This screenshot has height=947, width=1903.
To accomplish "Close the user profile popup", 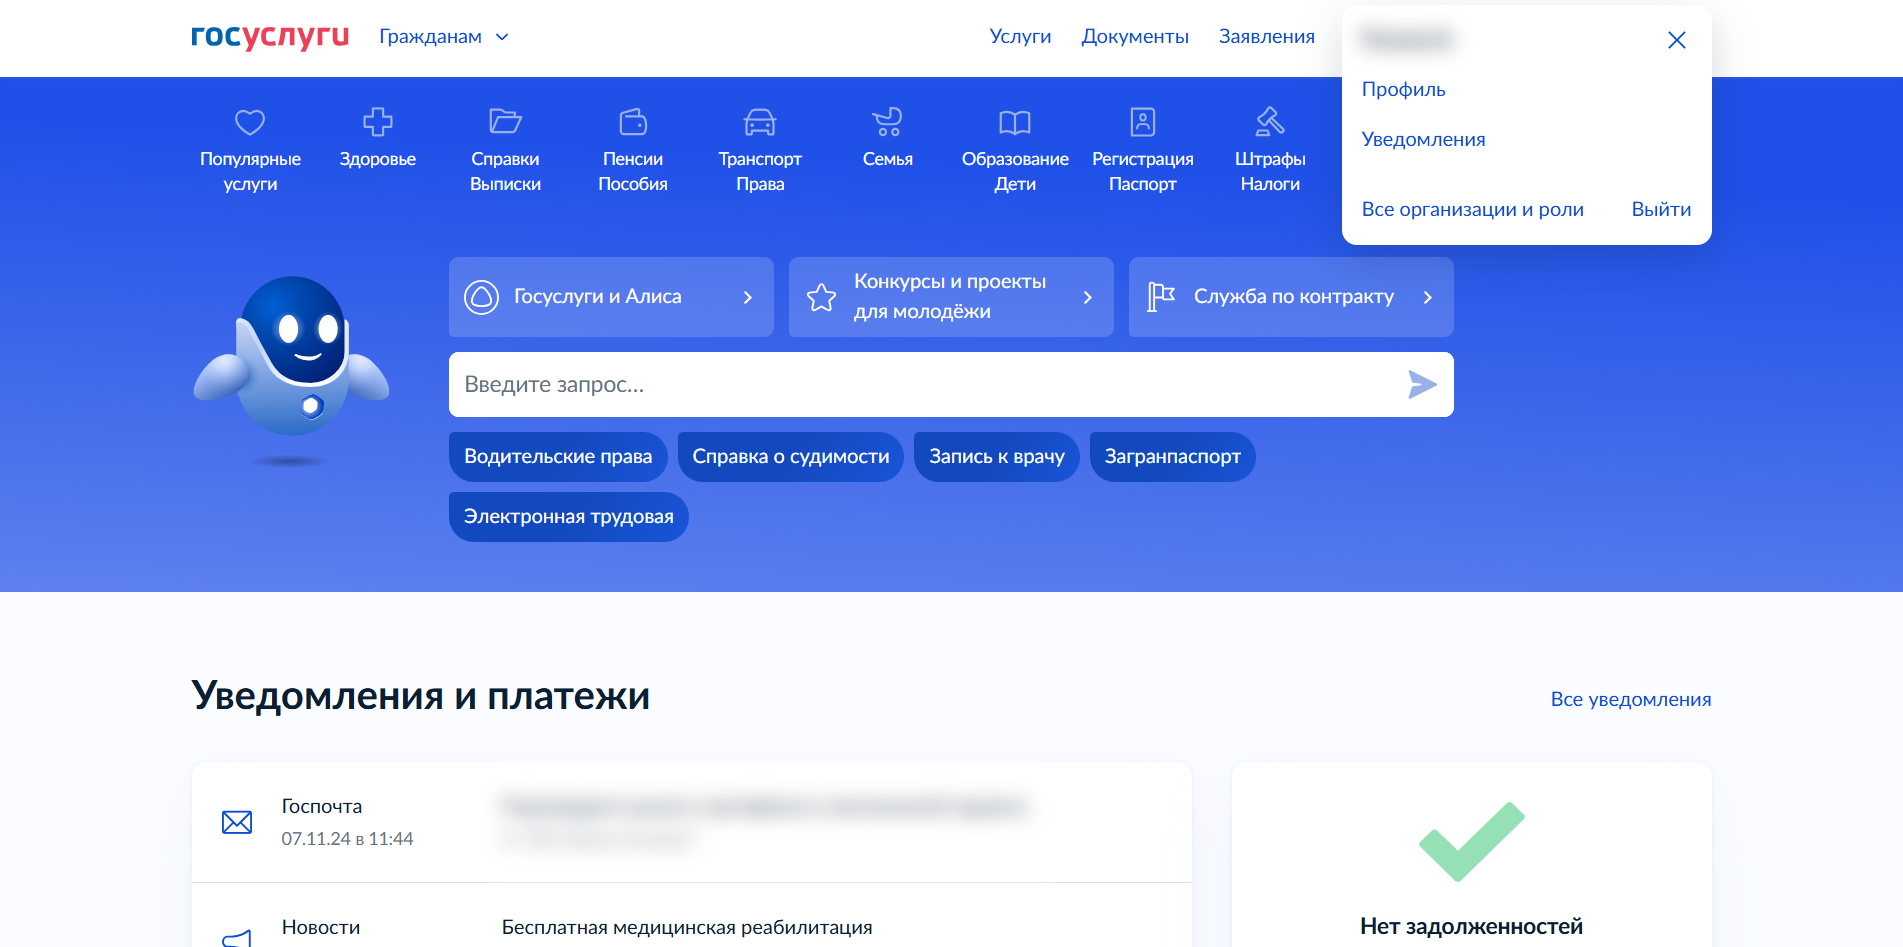I will pyautogui.click(x=1677, y=40).
